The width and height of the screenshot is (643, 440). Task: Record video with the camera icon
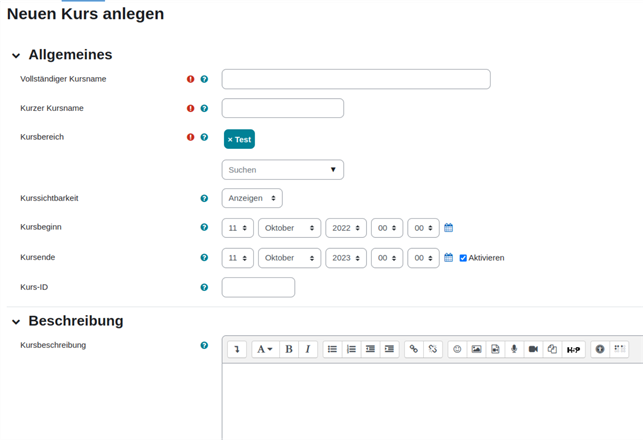[533, 349]
